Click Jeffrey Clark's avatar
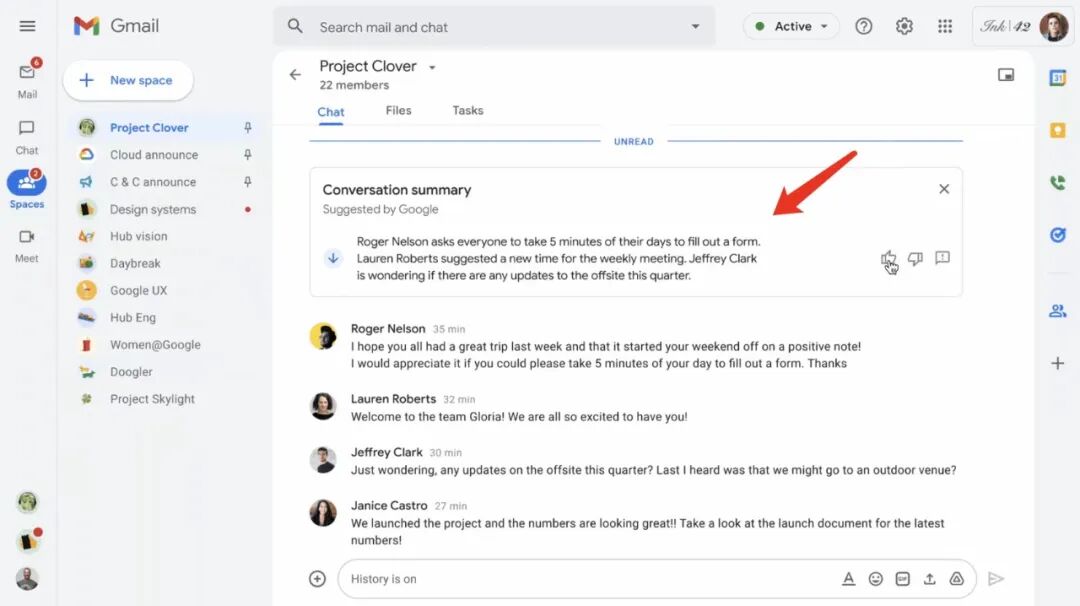The width and height of the screenshot is (1080, 606). pyautogui.click(x=322, y=459)
